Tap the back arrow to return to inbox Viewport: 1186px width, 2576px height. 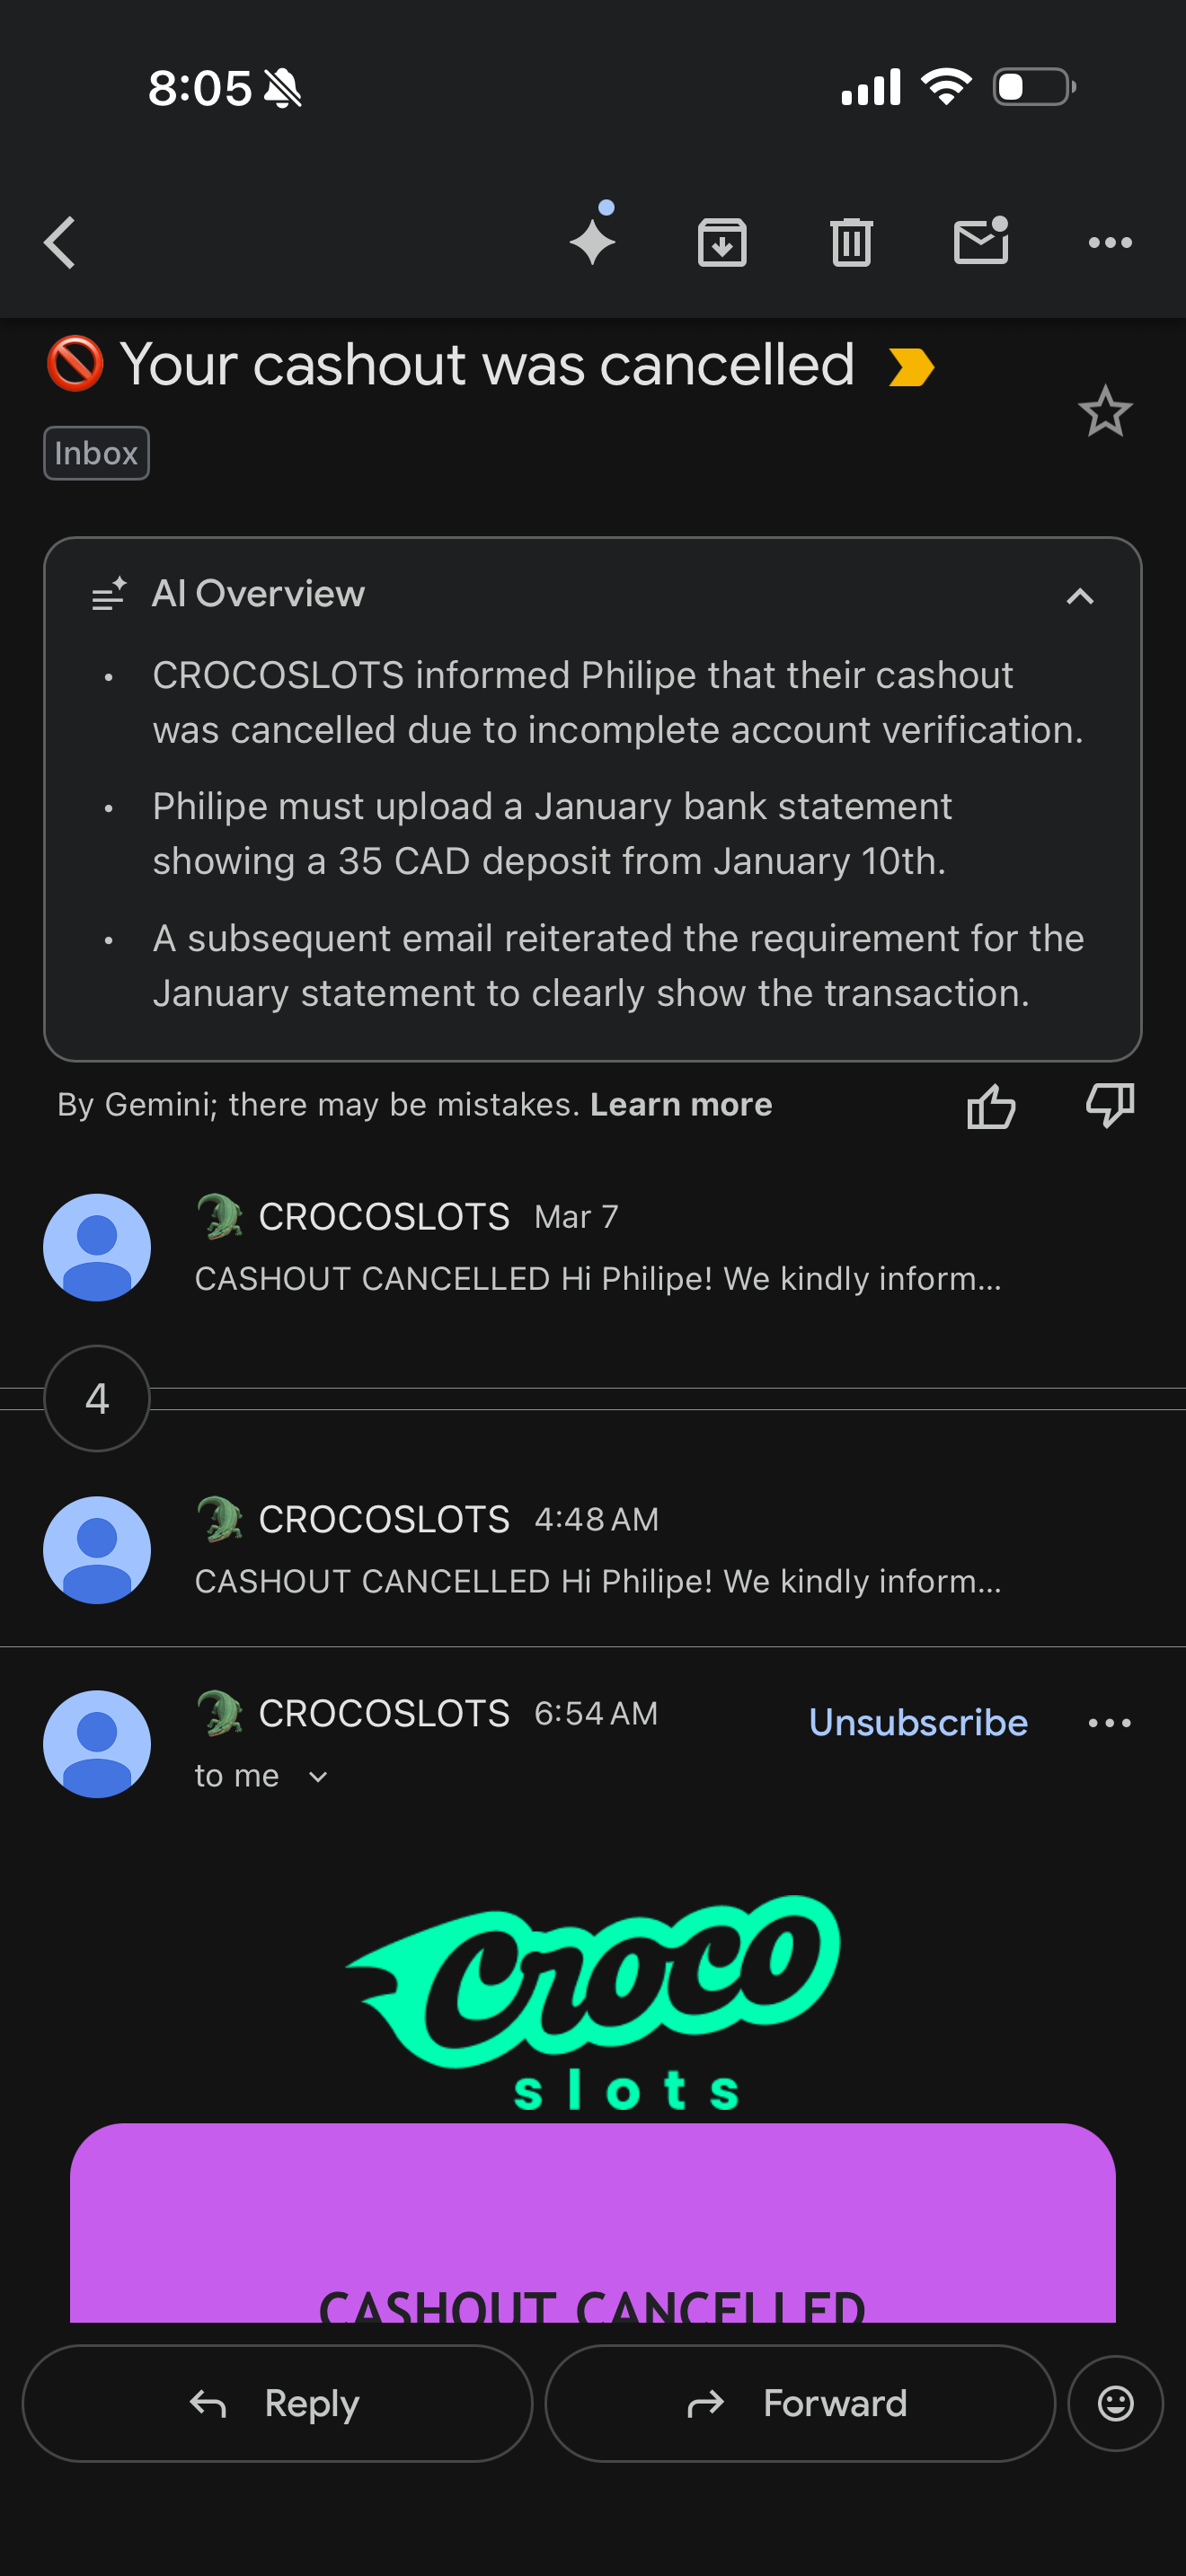(x=60, y=243)
